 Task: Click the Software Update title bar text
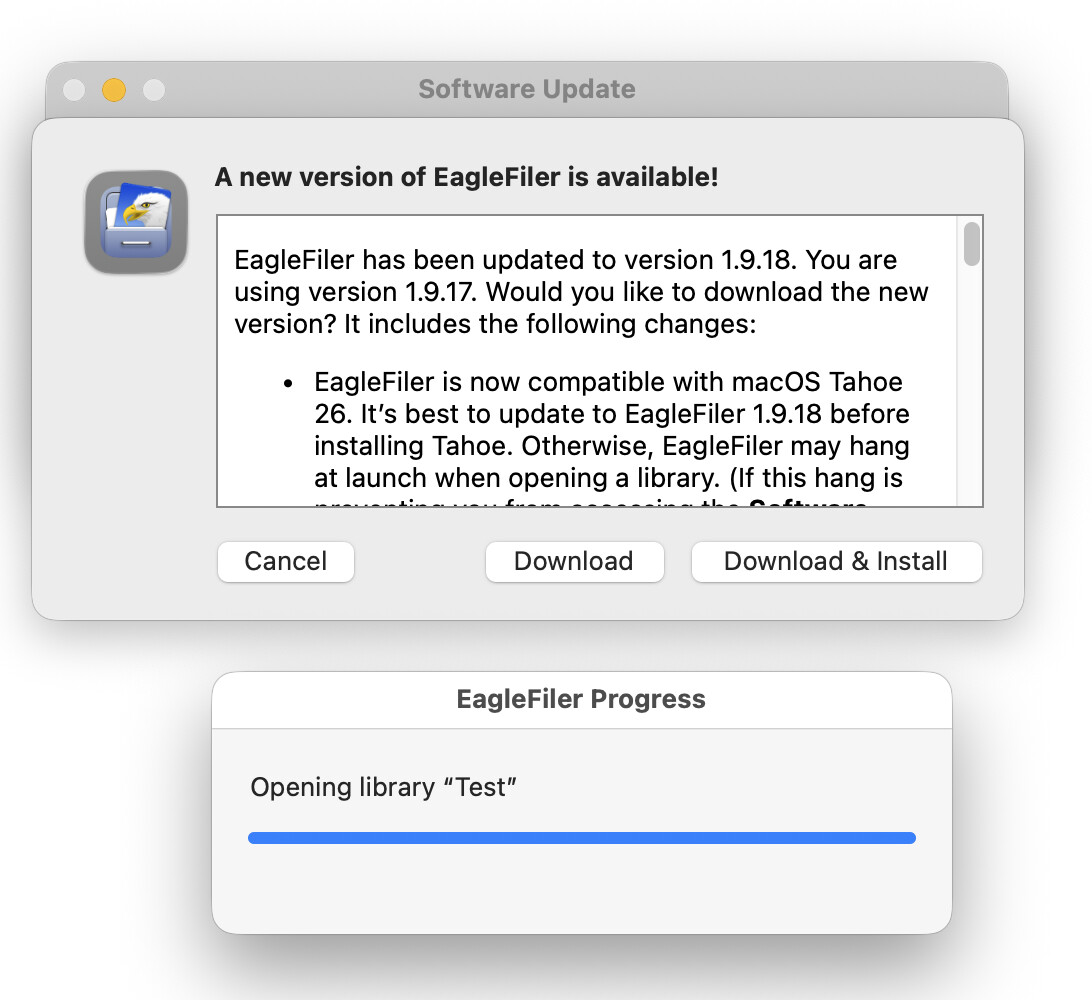click(526, 89)
